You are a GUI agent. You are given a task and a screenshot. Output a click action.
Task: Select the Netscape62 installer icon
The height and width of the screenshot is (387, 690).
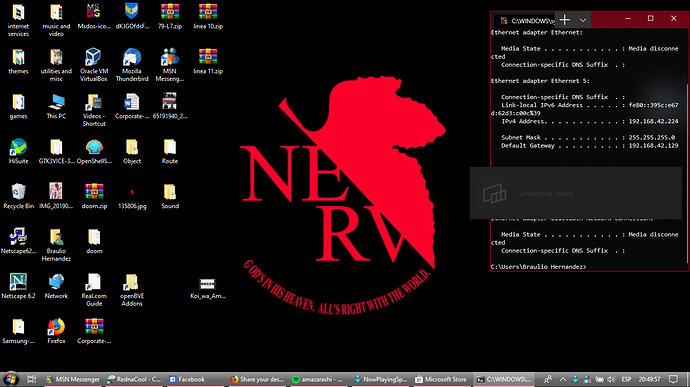click(18, 241)
